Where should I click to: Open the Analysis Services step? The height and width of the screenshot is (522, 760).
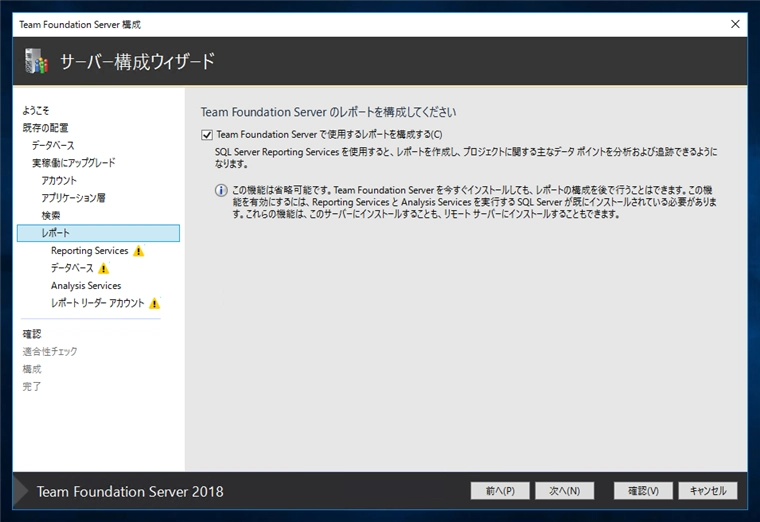[x=86, y=285]
